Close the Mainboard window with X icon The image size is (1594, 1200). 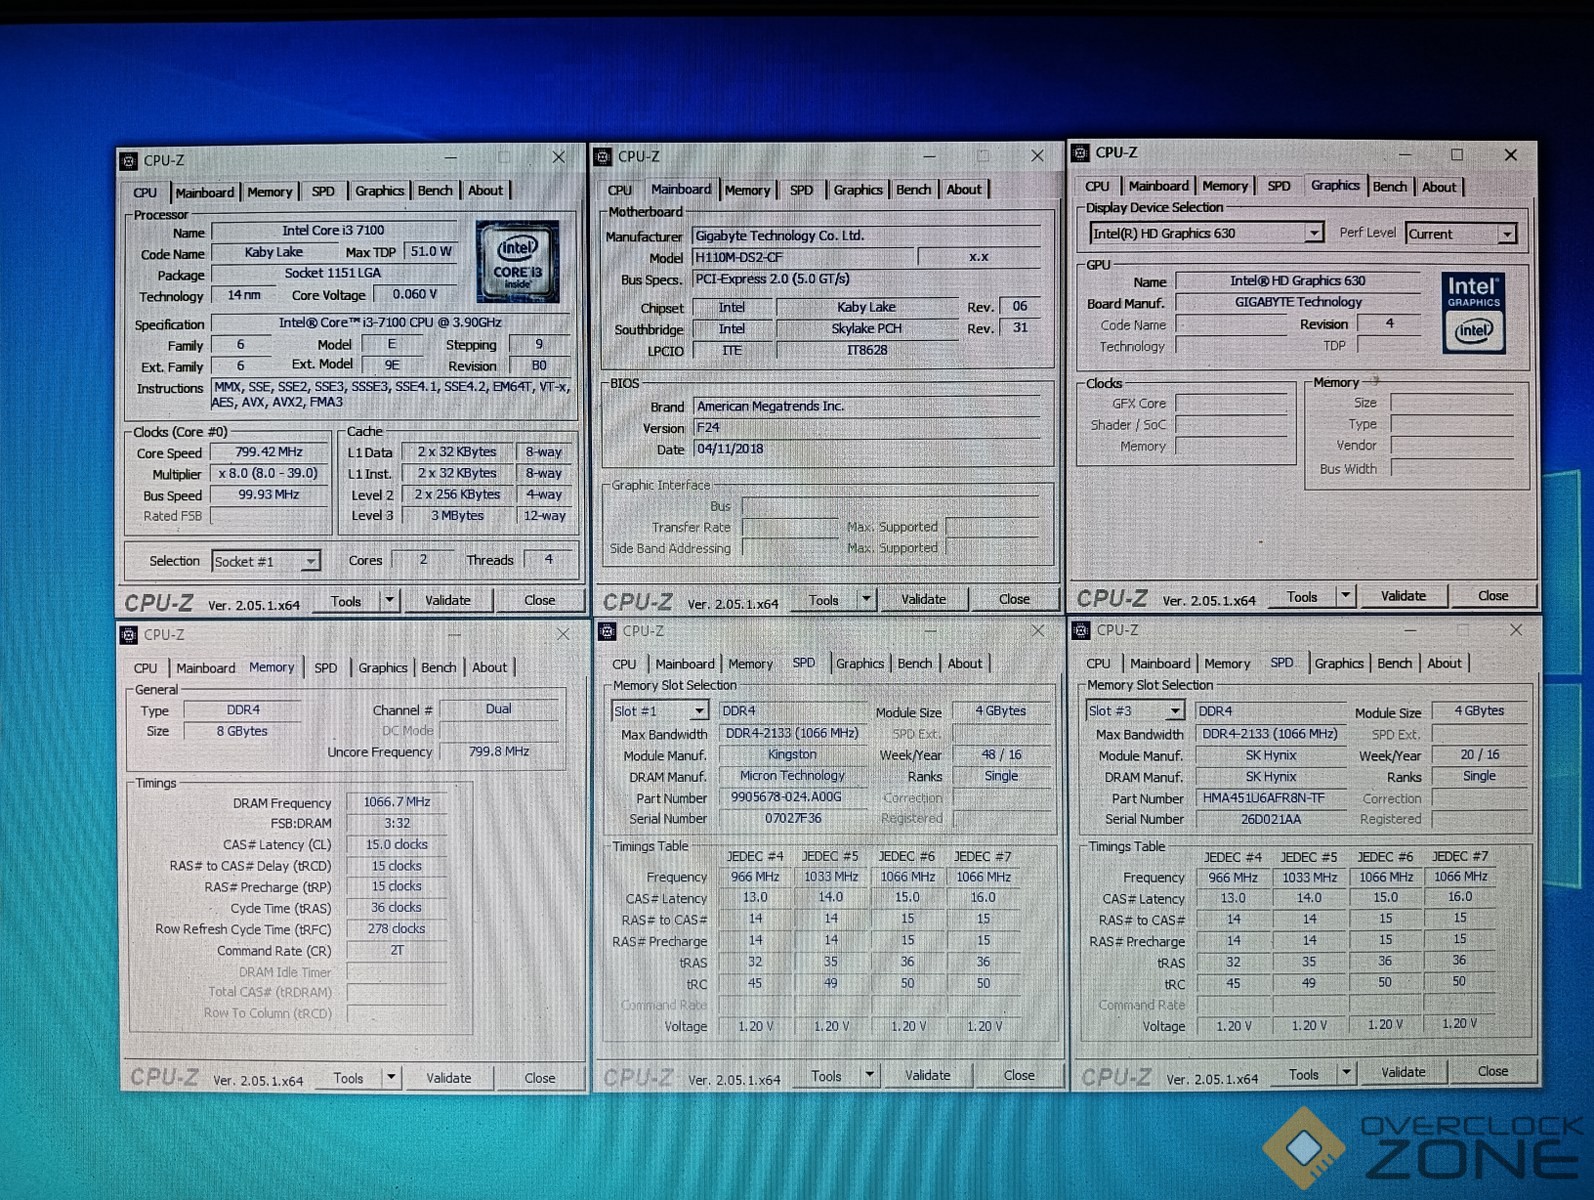1037,156
